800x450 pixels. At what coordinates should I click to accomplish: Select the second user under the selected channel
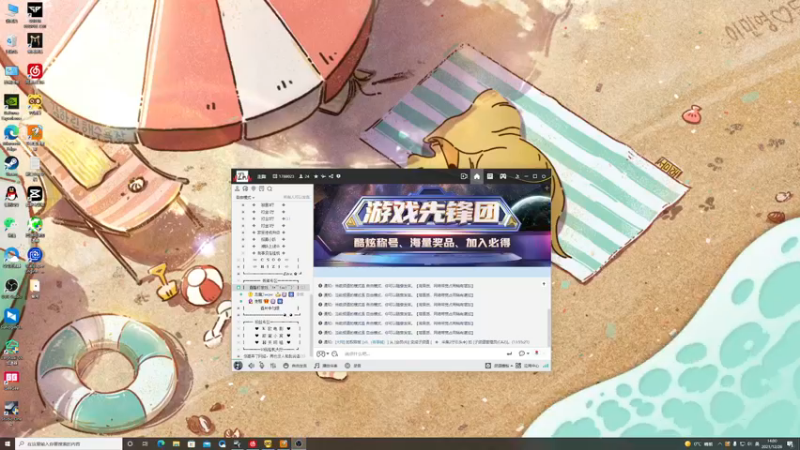pyautogui.click(x=268, y=302)
